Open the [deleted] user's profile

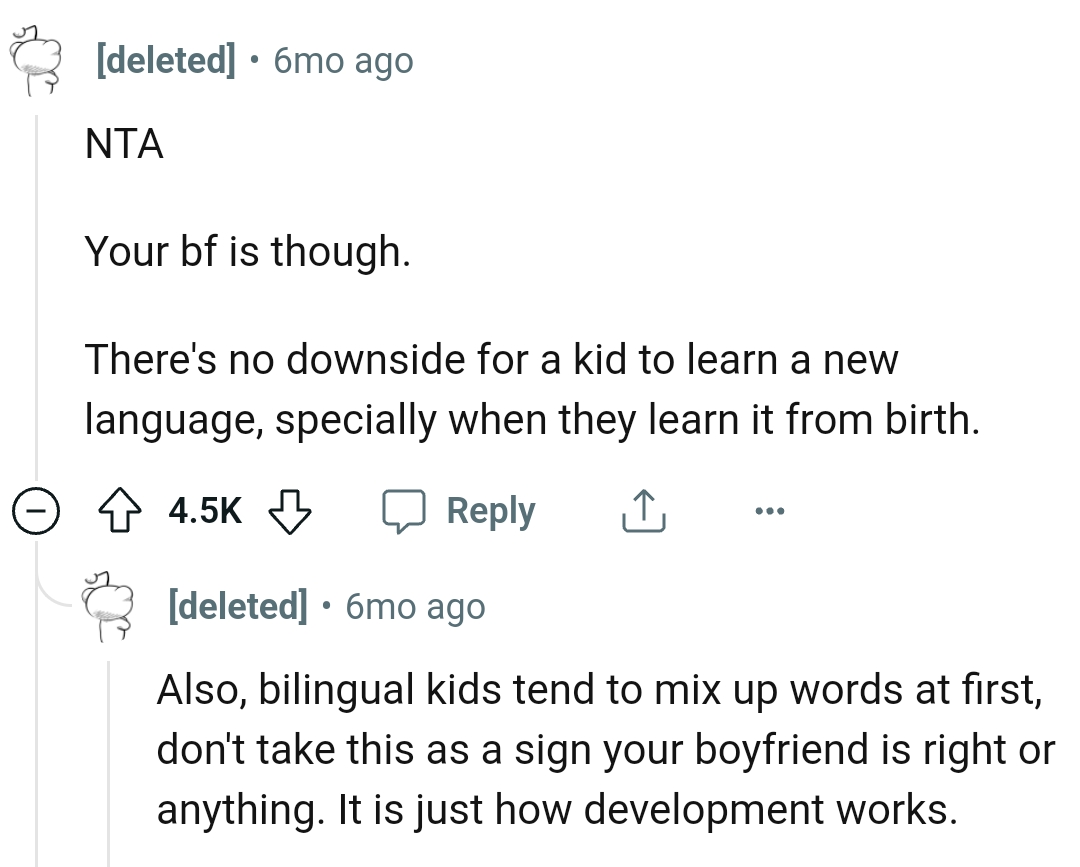[163, 60]
